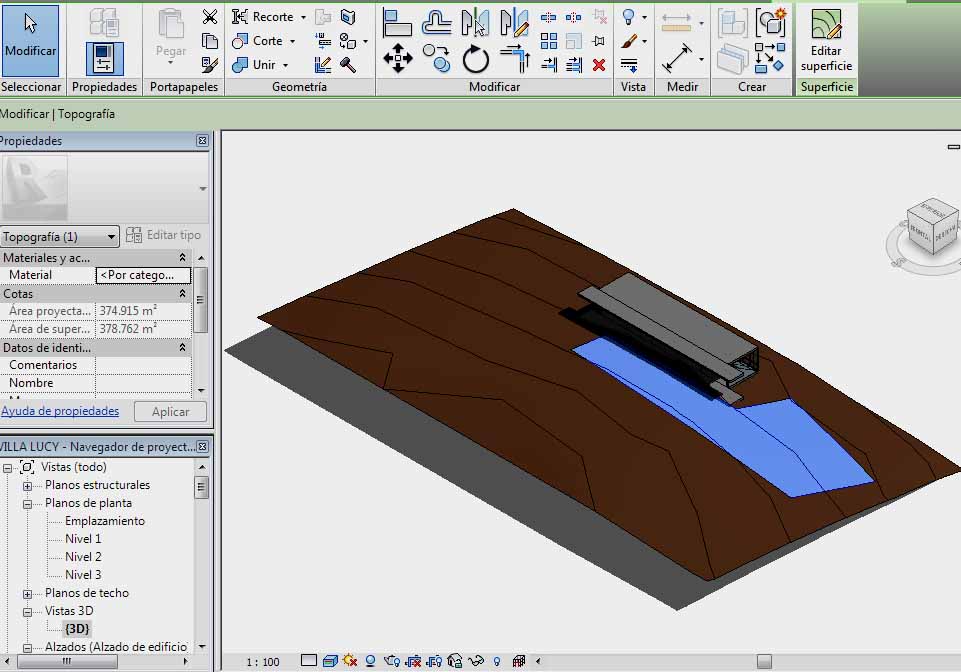The width and height of the screenshot is (961, 672).
Task: Click the Cut to clipboard scissors icon
Action: pyautogui.click(x=210, y=17)
